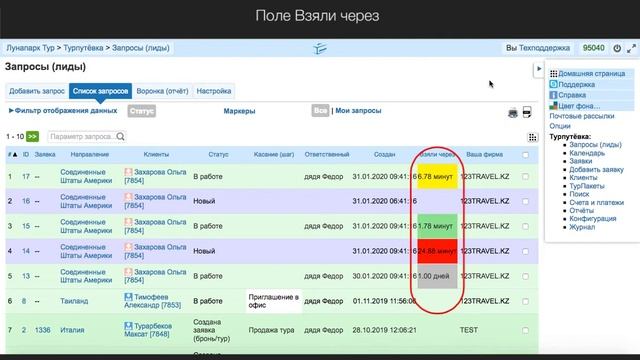Click the center logo icon in header
Image resolution: width=640 pixels, height=360 pixels.
point(320,48)
